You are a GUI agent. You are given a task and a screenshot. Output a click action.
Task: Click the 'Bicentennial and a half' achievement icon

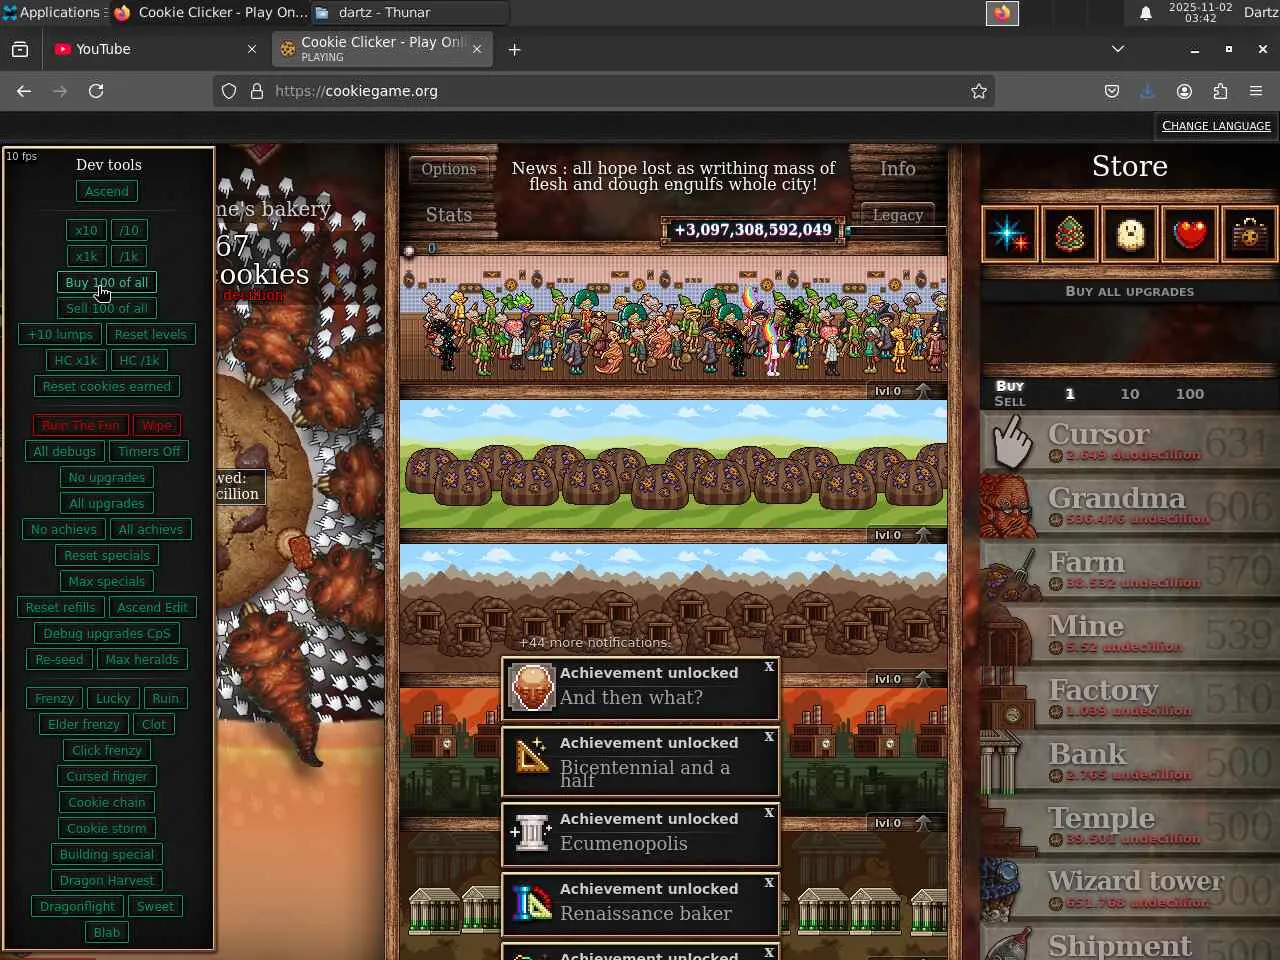(x=532, y=757)
